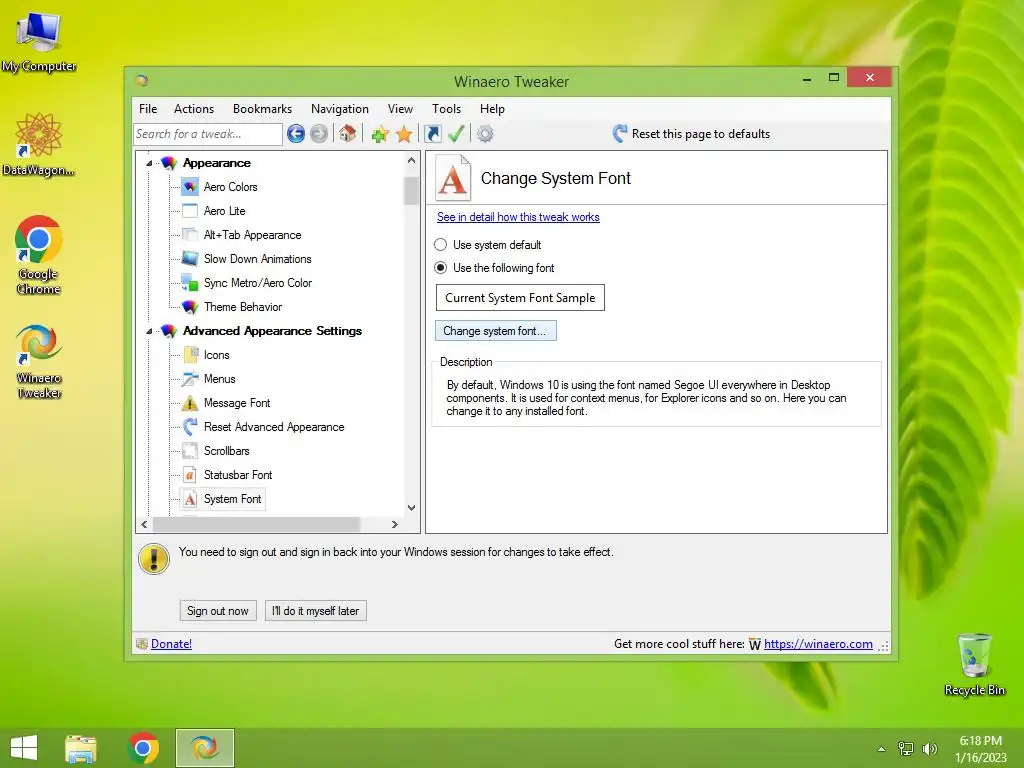1024x768 pixels.
Task: Open See in detail how this tweak works
Action: 518,217
